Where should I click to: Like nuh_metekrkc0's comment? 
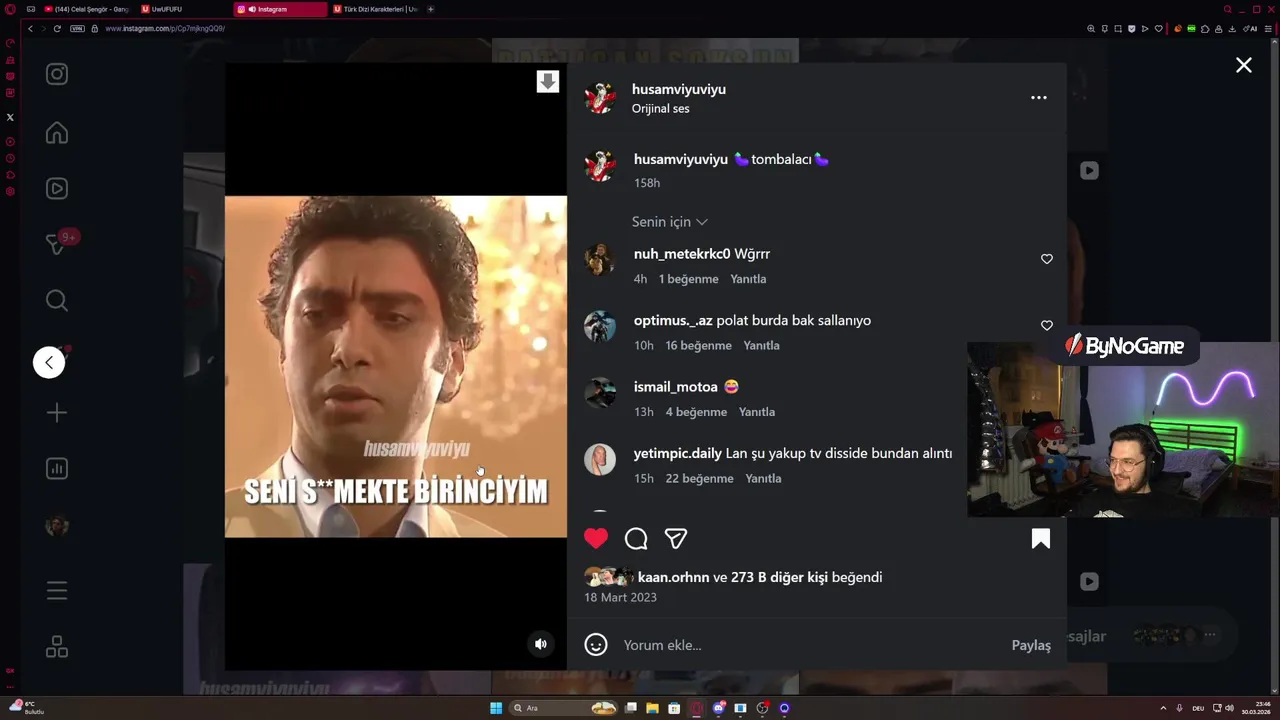tap(1047, 259)
